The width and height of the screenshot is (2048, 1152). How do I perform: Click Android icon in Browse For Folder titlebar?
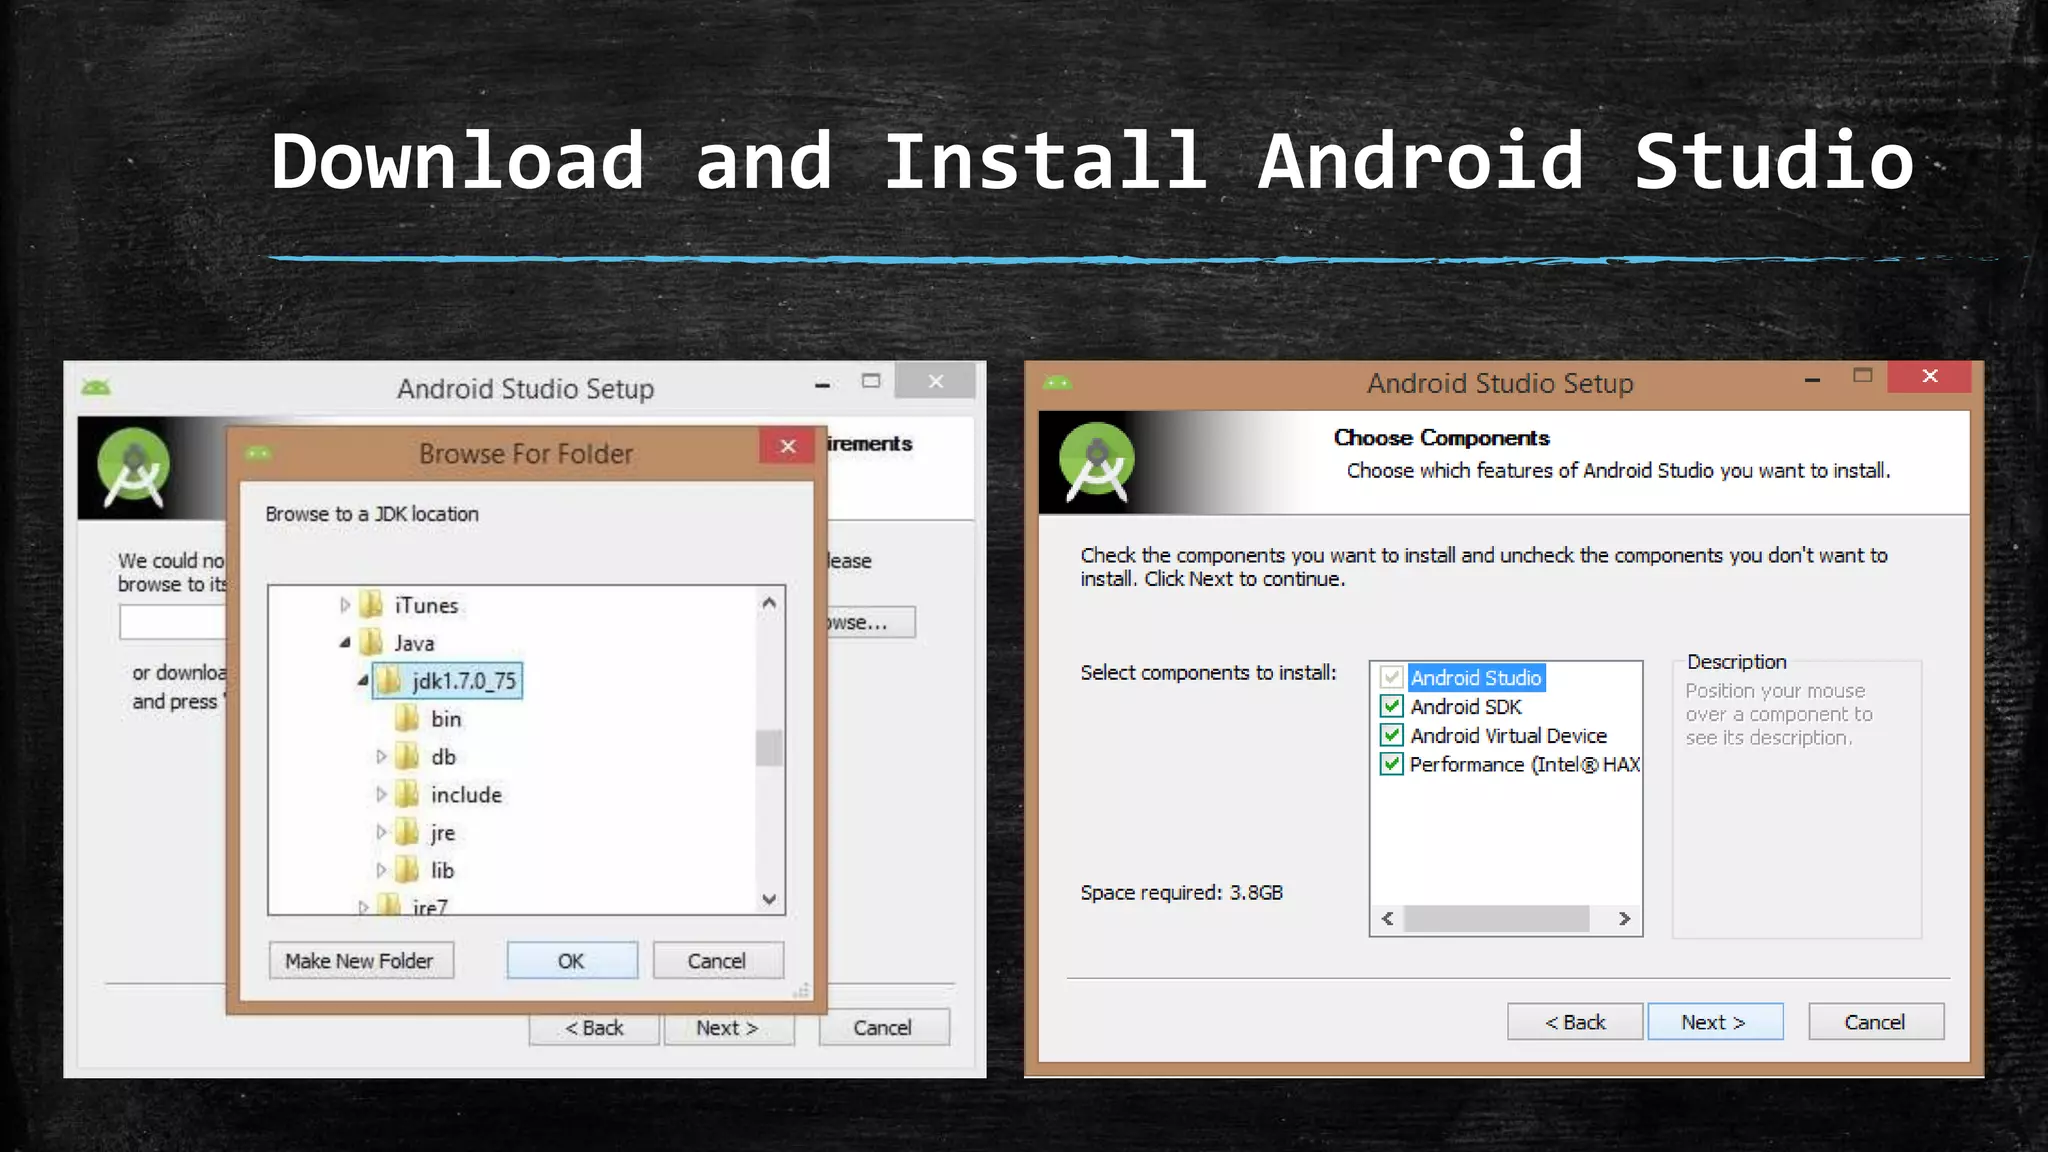coord(258,454)
